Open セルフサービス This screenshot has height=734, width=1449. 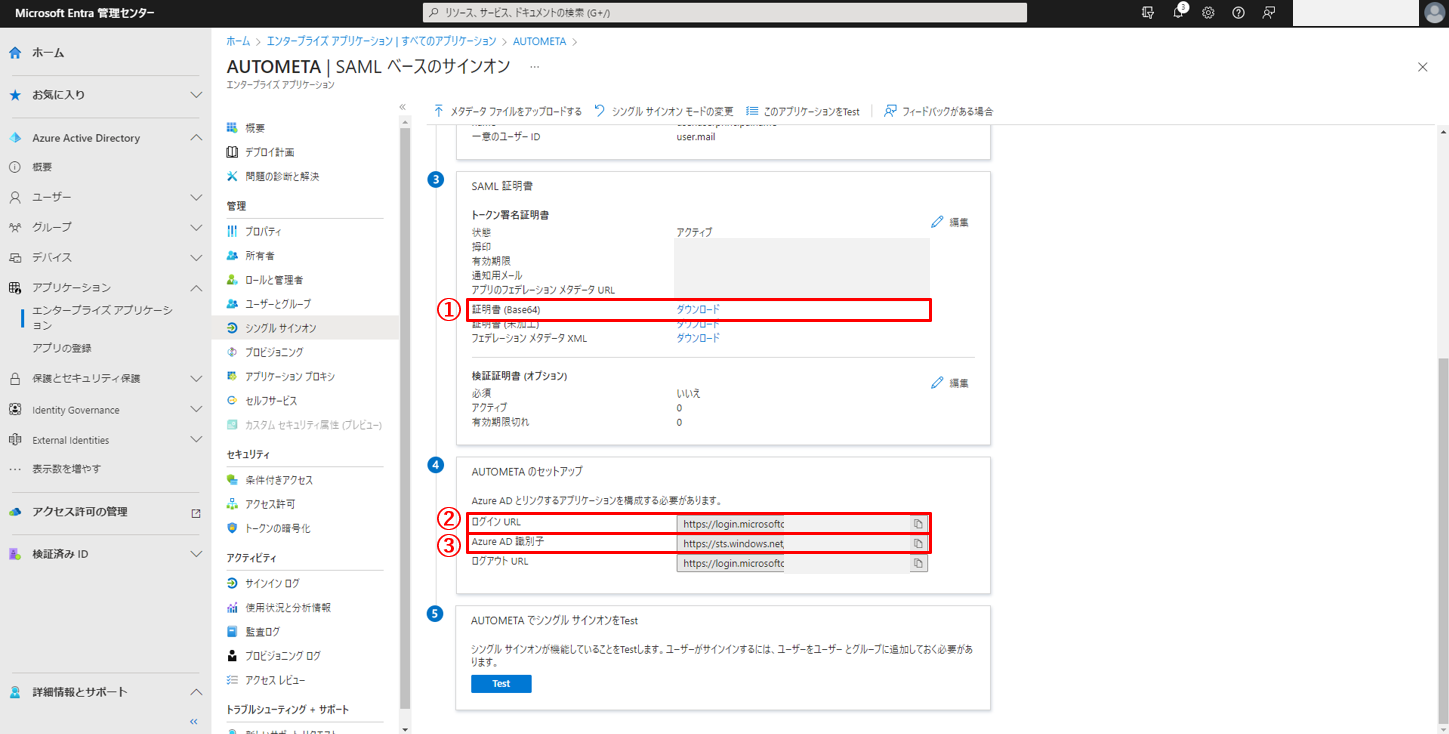[x=271, y=400]
